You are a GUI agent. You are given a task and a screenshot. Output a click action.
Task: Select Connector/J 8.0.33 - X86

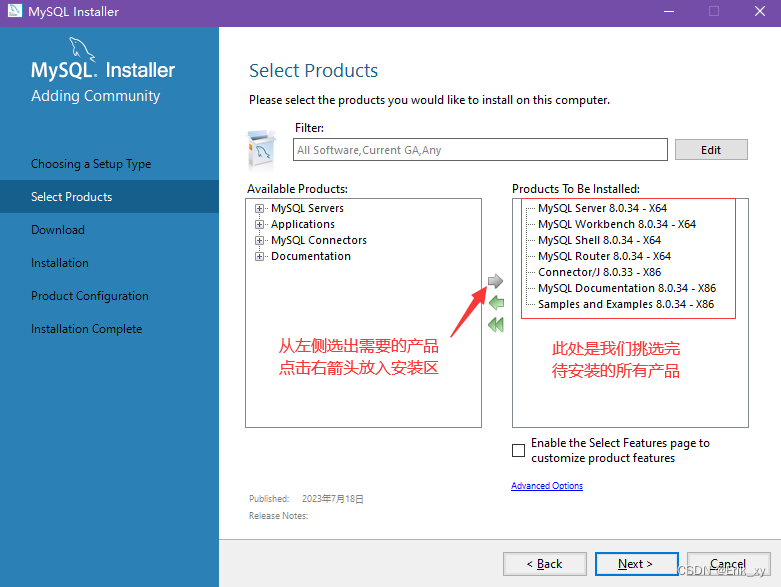point(599,272)
